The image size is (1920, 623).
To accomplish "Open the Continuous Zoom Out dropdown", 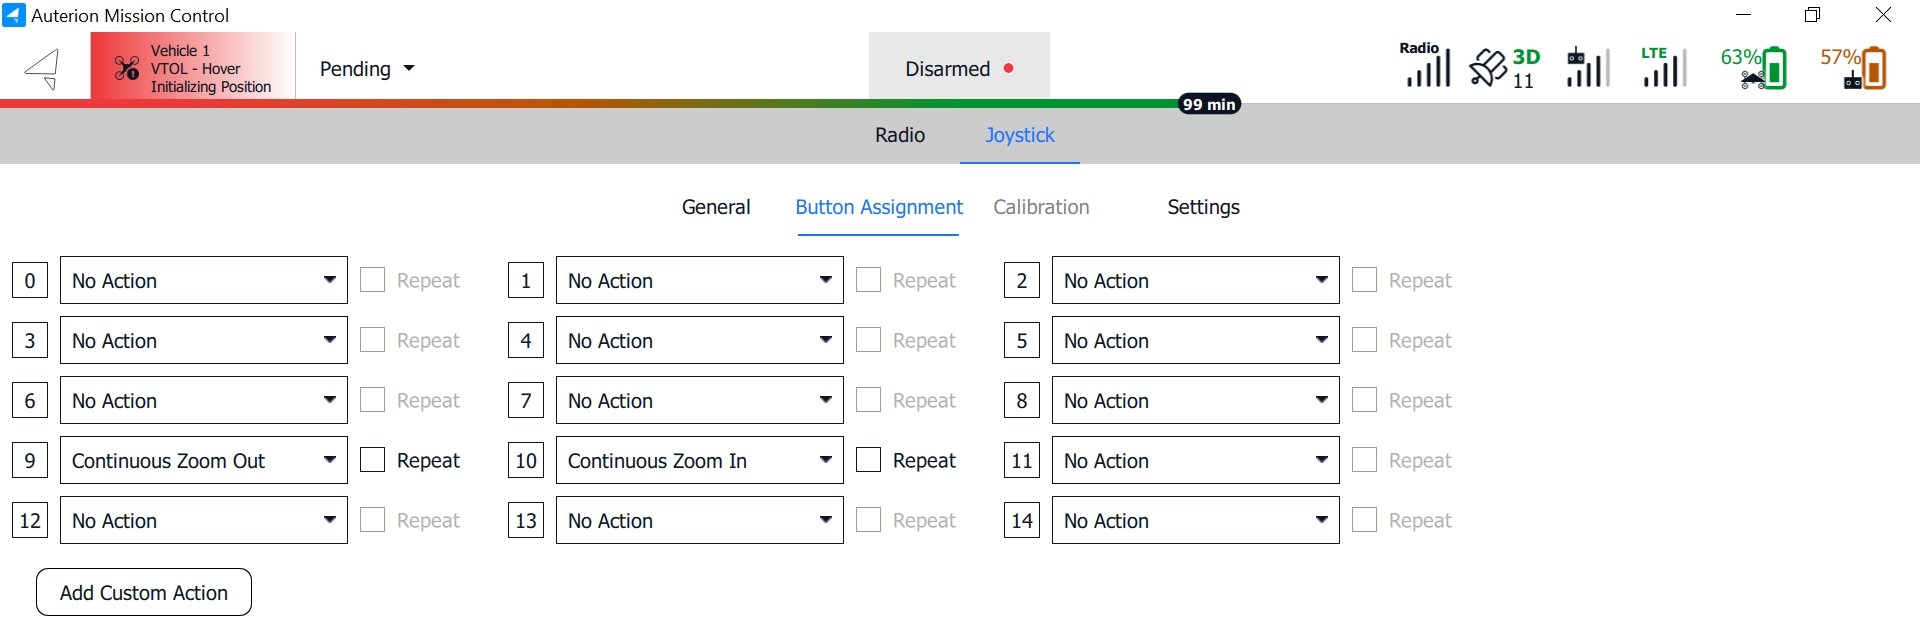I will coord(204,460).
